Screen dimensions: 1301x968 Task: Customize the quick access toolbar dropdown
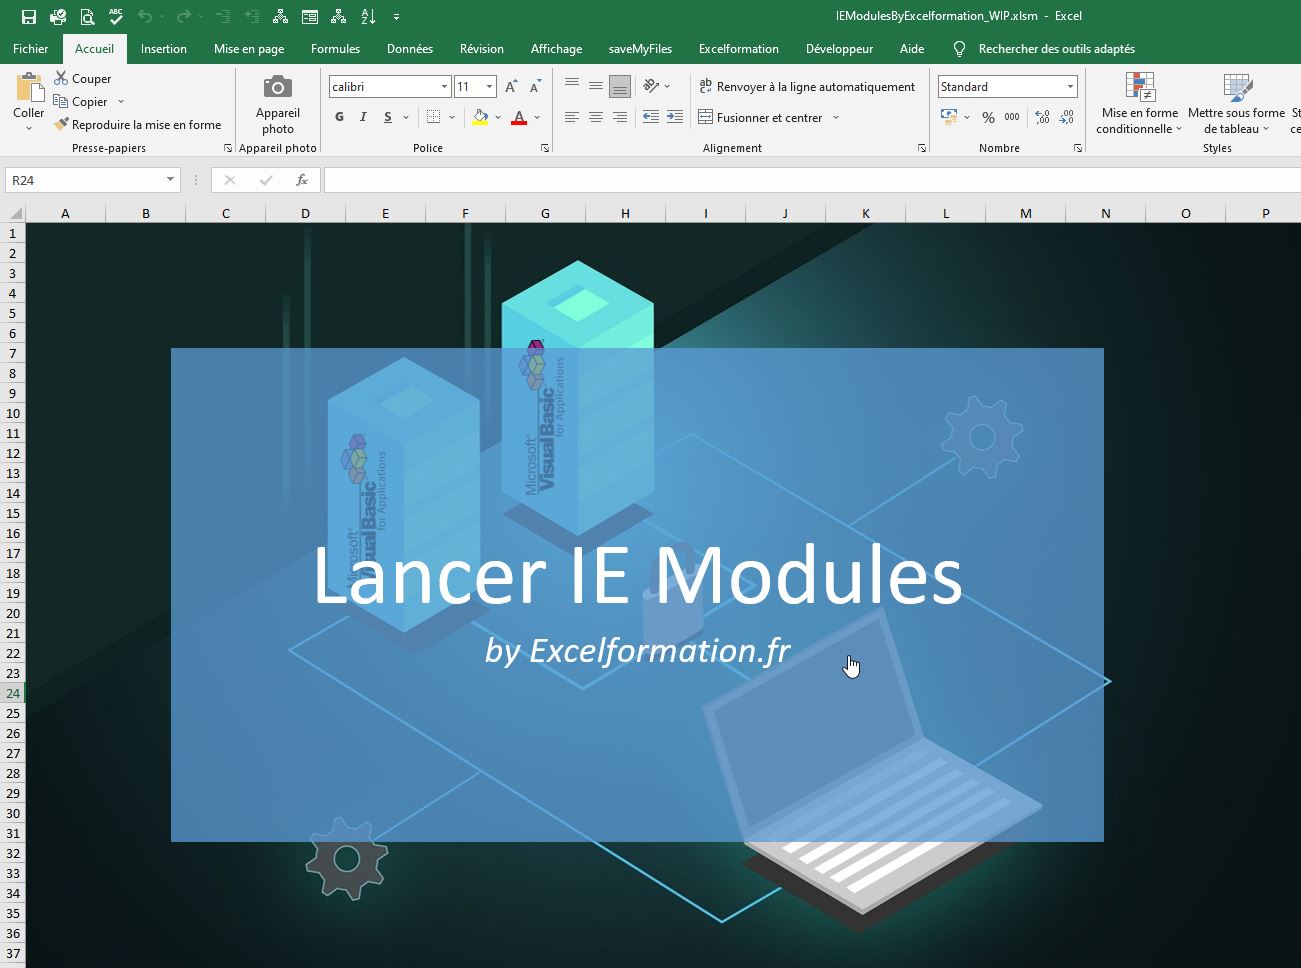point(397,17)
